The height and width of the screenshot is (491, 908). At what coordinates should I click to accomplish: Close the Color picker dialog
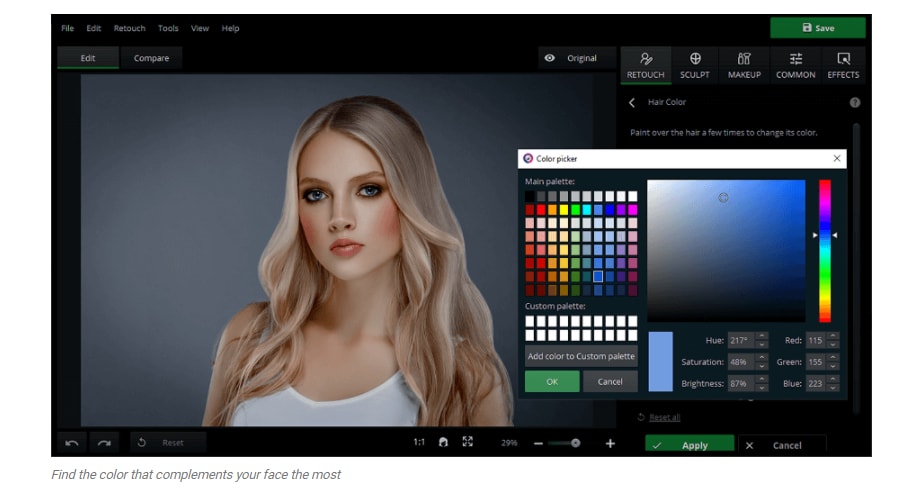837,158
